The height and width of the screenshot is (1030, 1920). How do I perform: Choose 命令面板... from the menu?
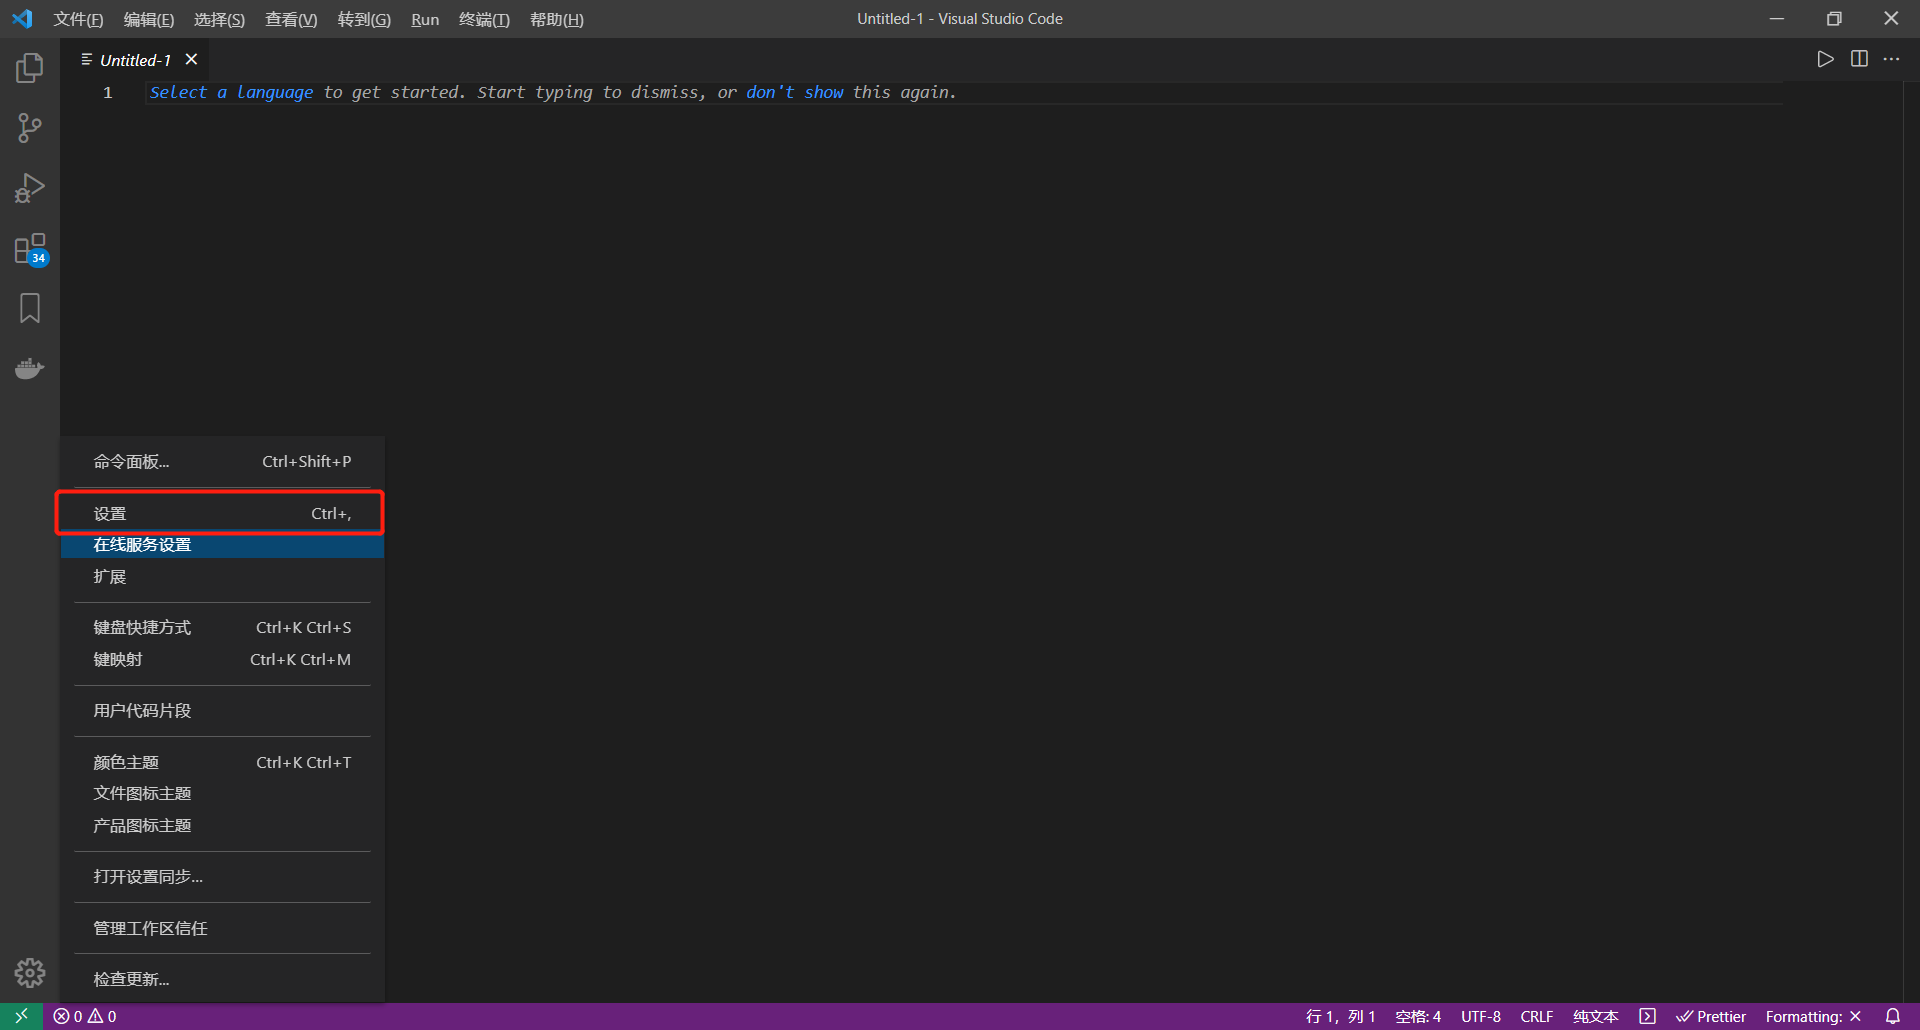pyautogui.click(x=222, y=462)
